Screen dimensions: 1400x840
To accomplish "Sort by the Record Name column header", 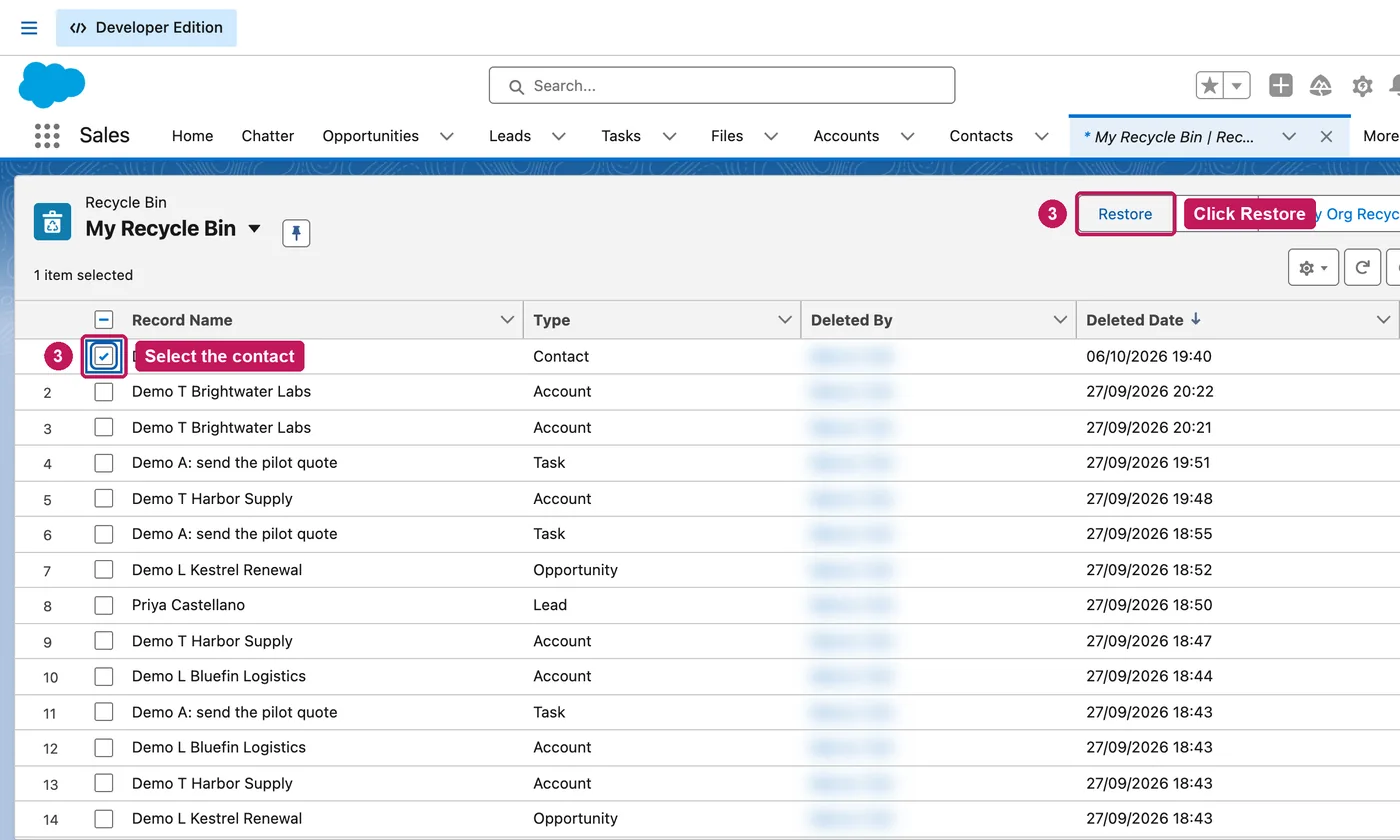I will pos(182,320).
